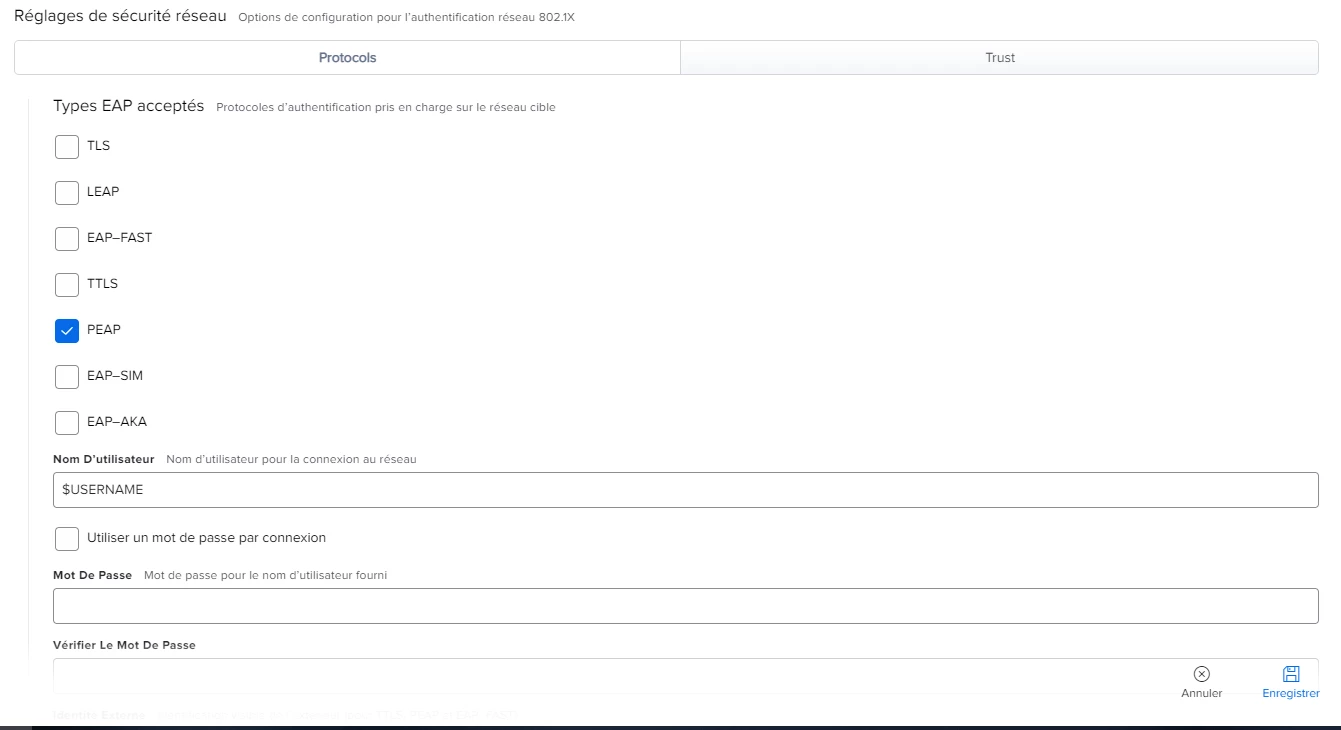Image resolution: width=1341 pixels, height=730 pixels.
Task: Open the Trust tab
Action: tap(1000, 58)
